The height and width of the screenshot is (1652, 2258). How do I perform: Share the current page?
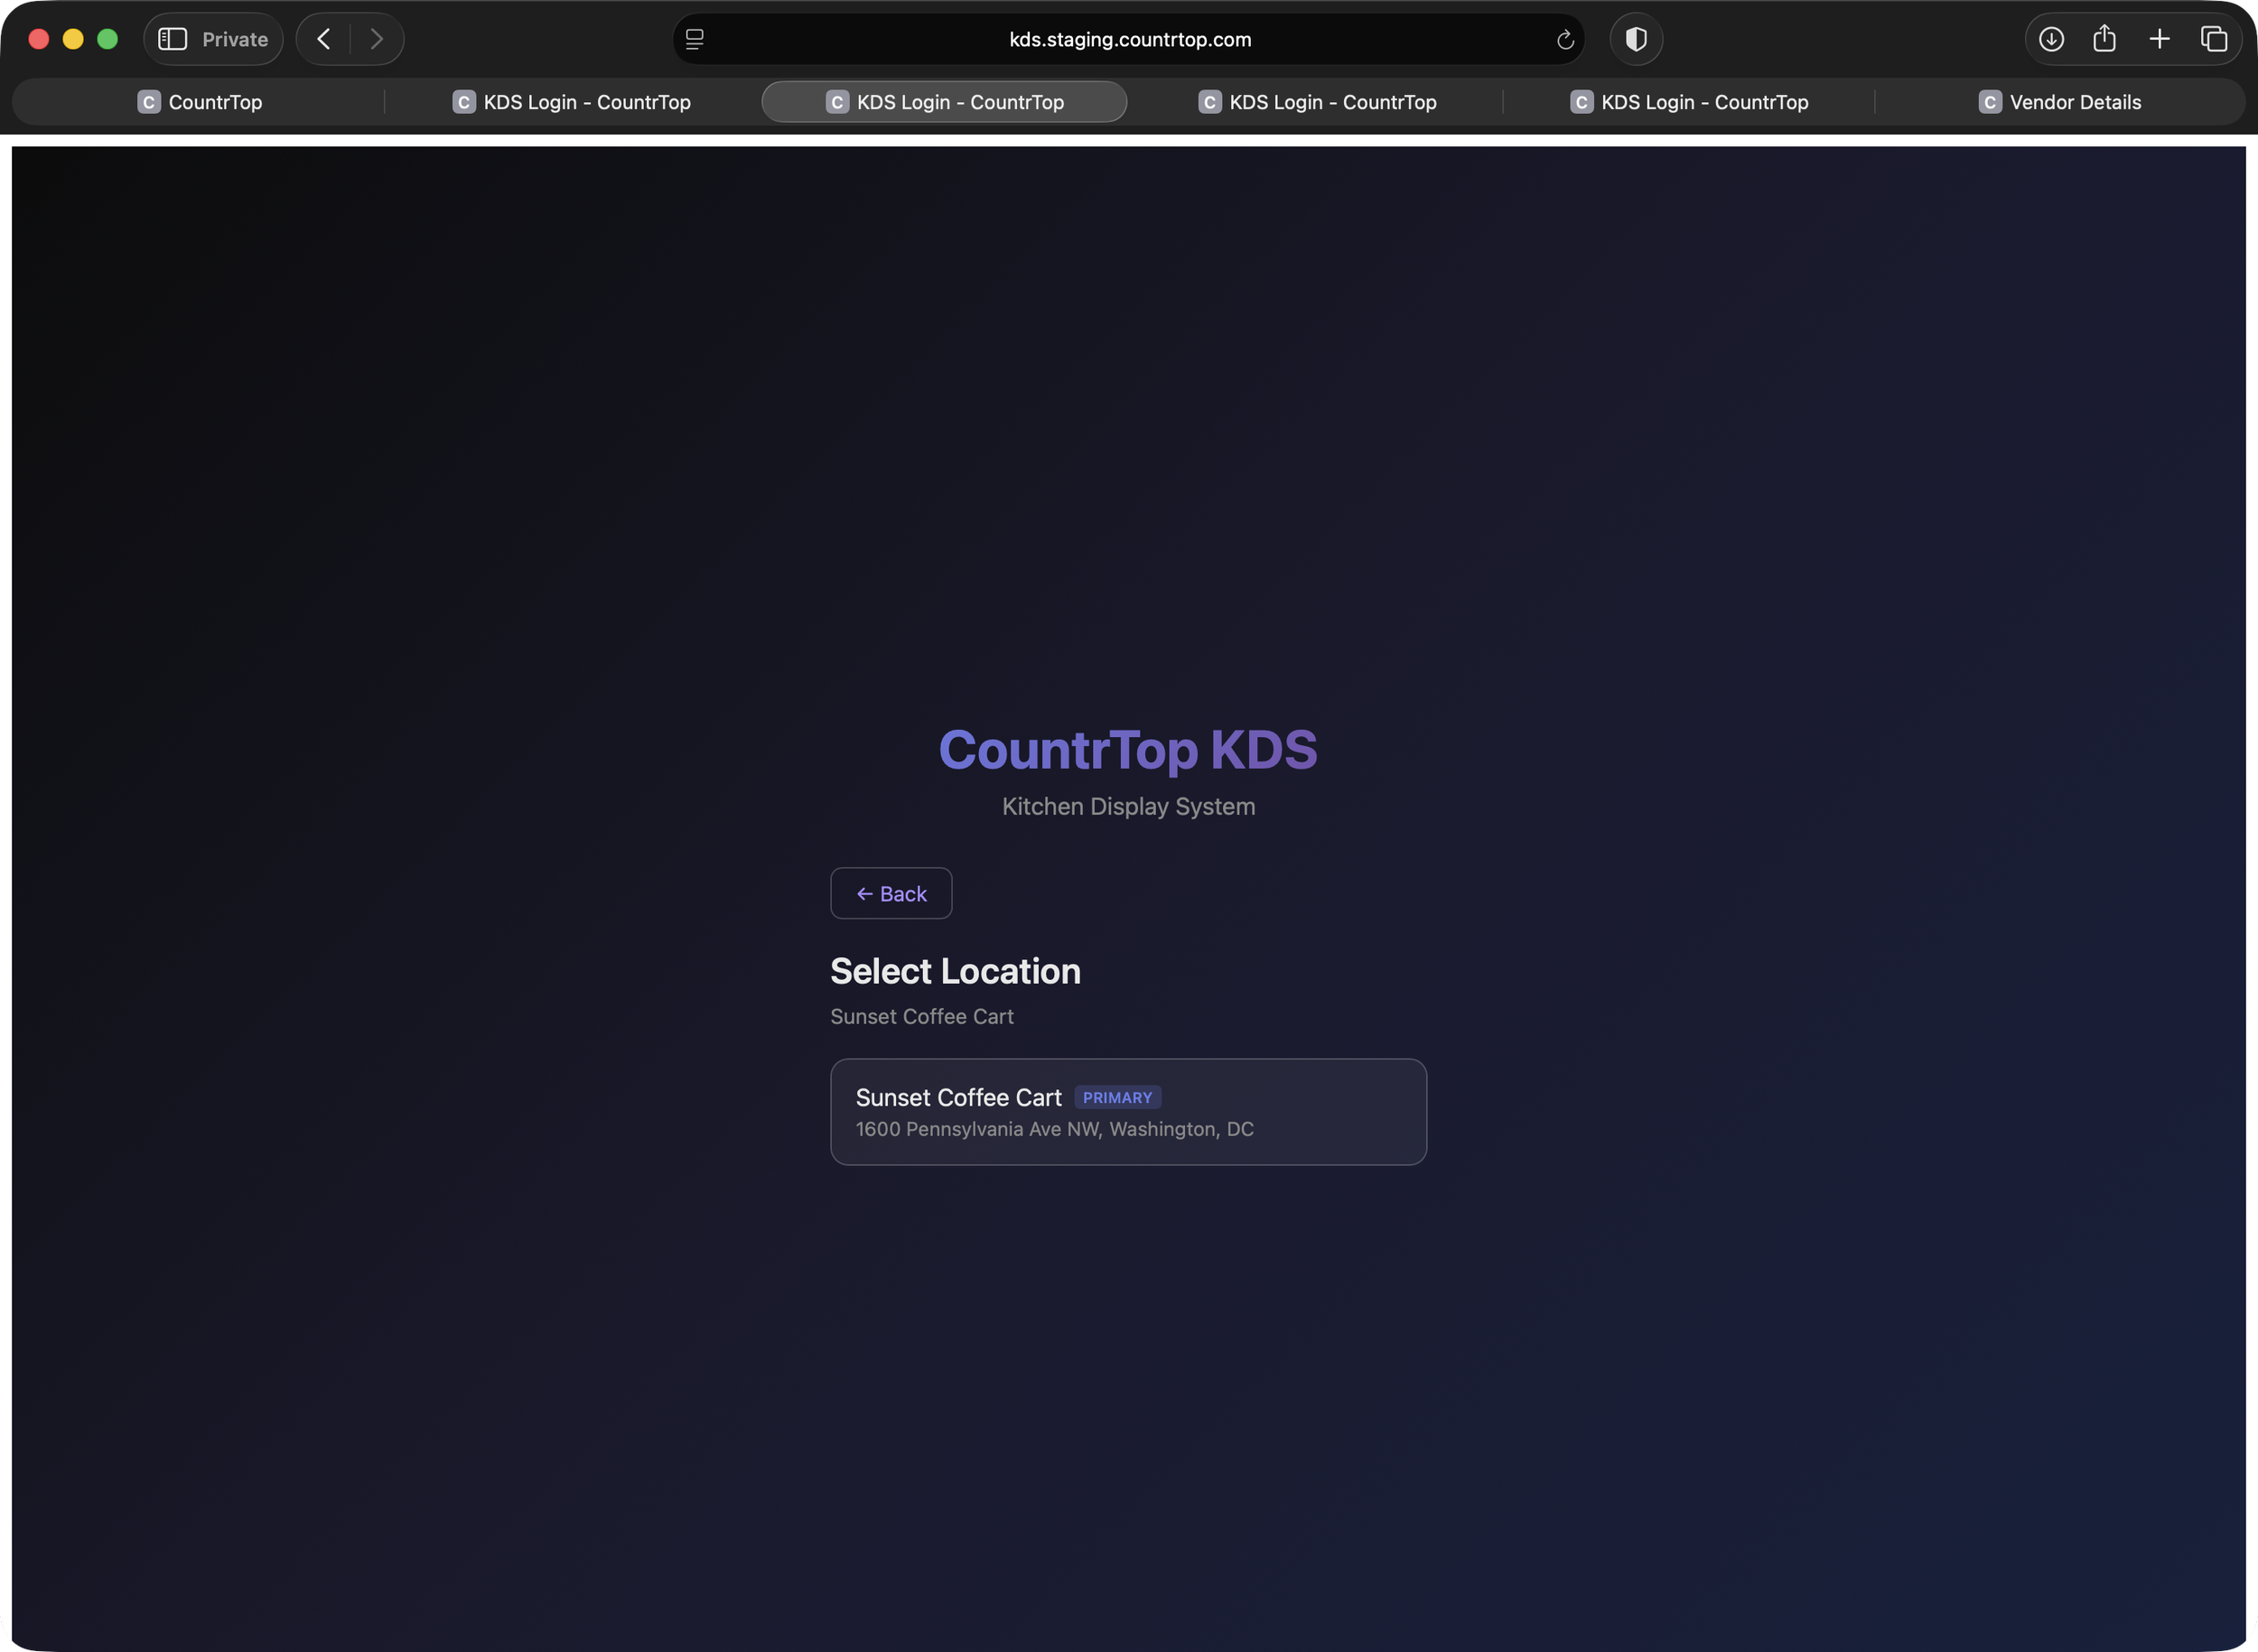[2105, 39]
